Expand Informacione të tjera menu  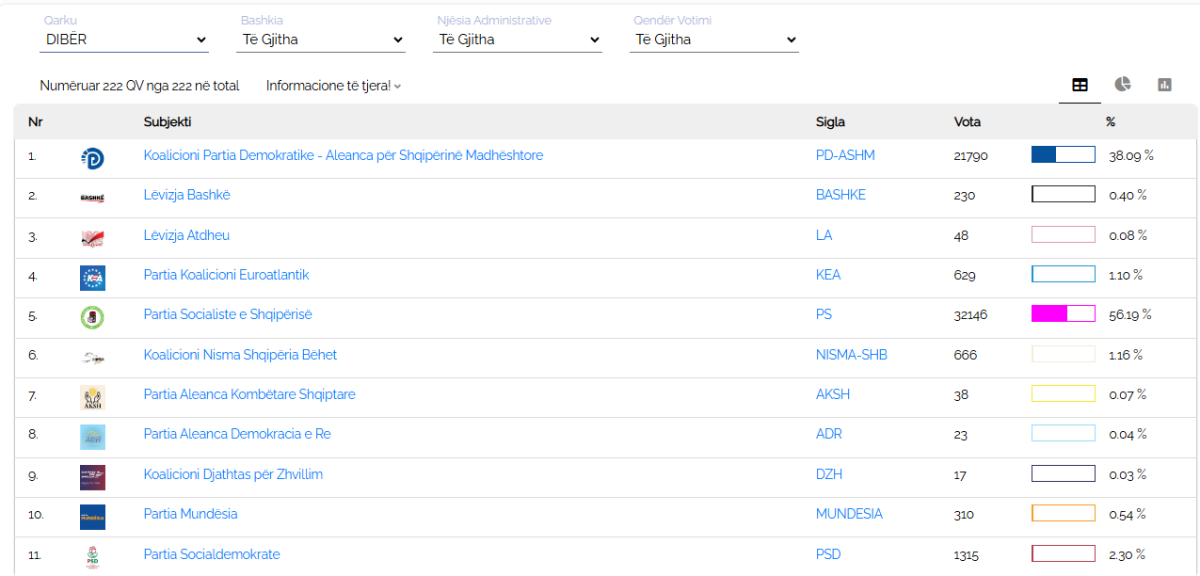[x=333, y=86]
